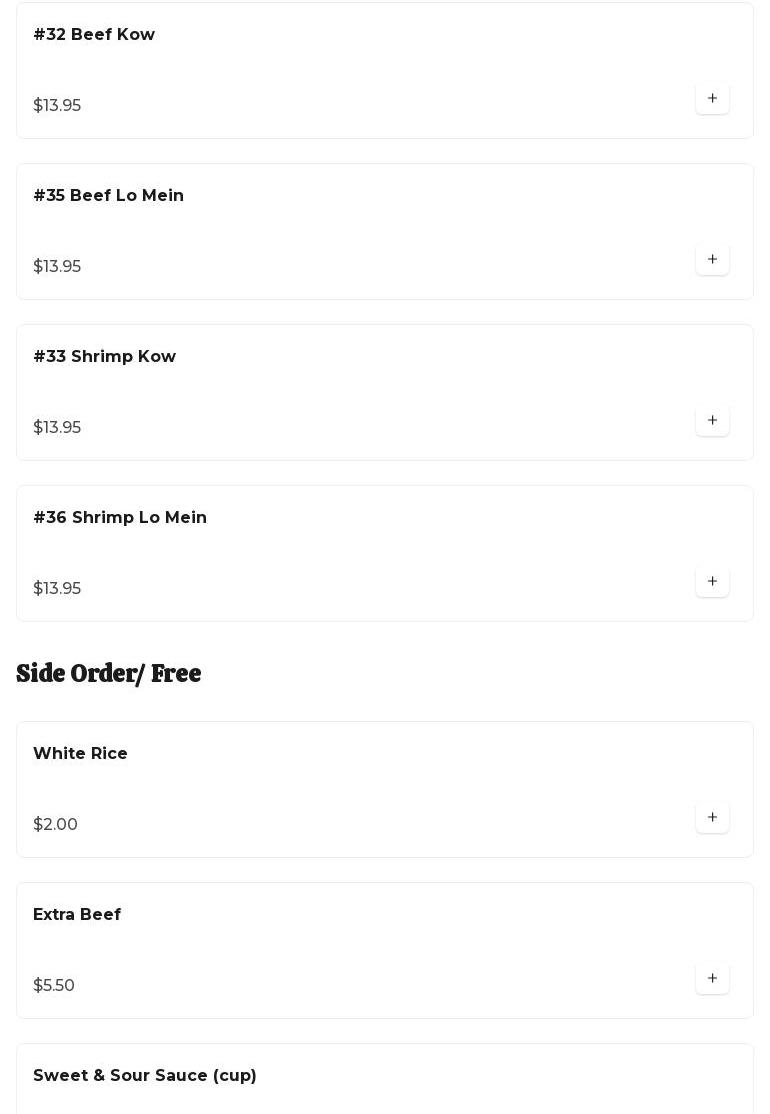Open #36 Shrimp Lo Mein details

(120, 518)
